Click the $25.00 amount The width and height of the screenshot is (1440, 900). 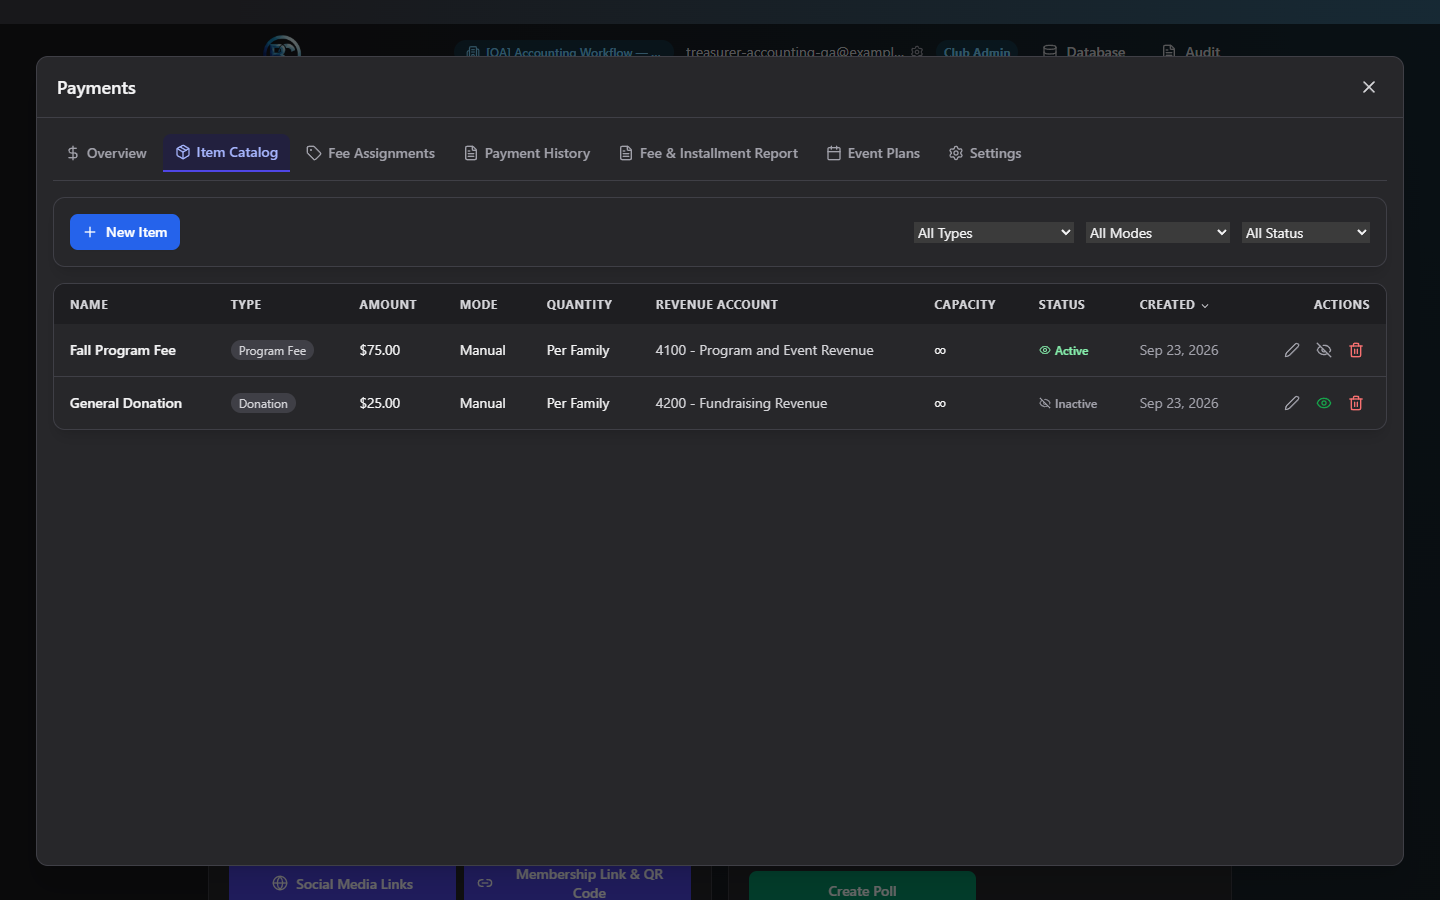tap(380, 403)
